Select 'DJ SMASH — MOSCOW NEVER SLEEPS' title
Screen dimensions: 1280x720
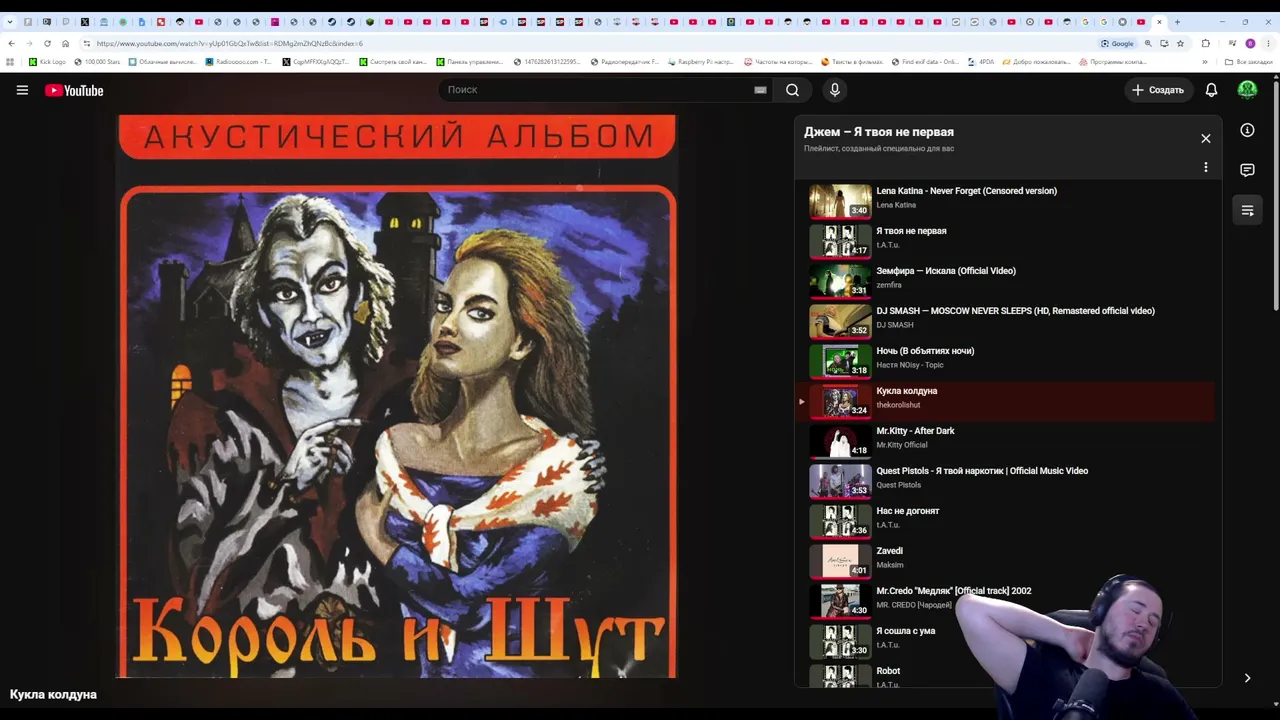(1015, 311)
